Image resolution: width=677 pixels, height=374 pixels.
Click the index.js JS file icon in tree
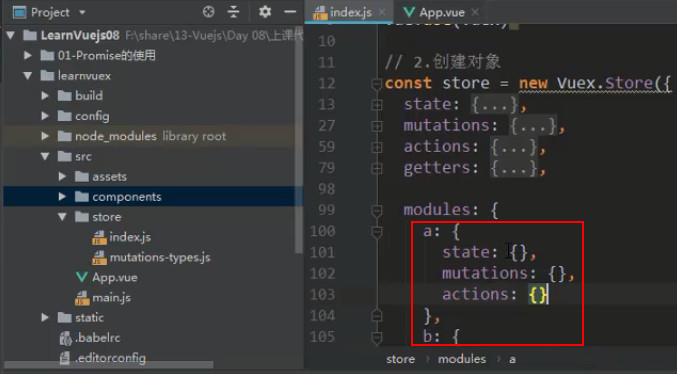coord(99,237)
